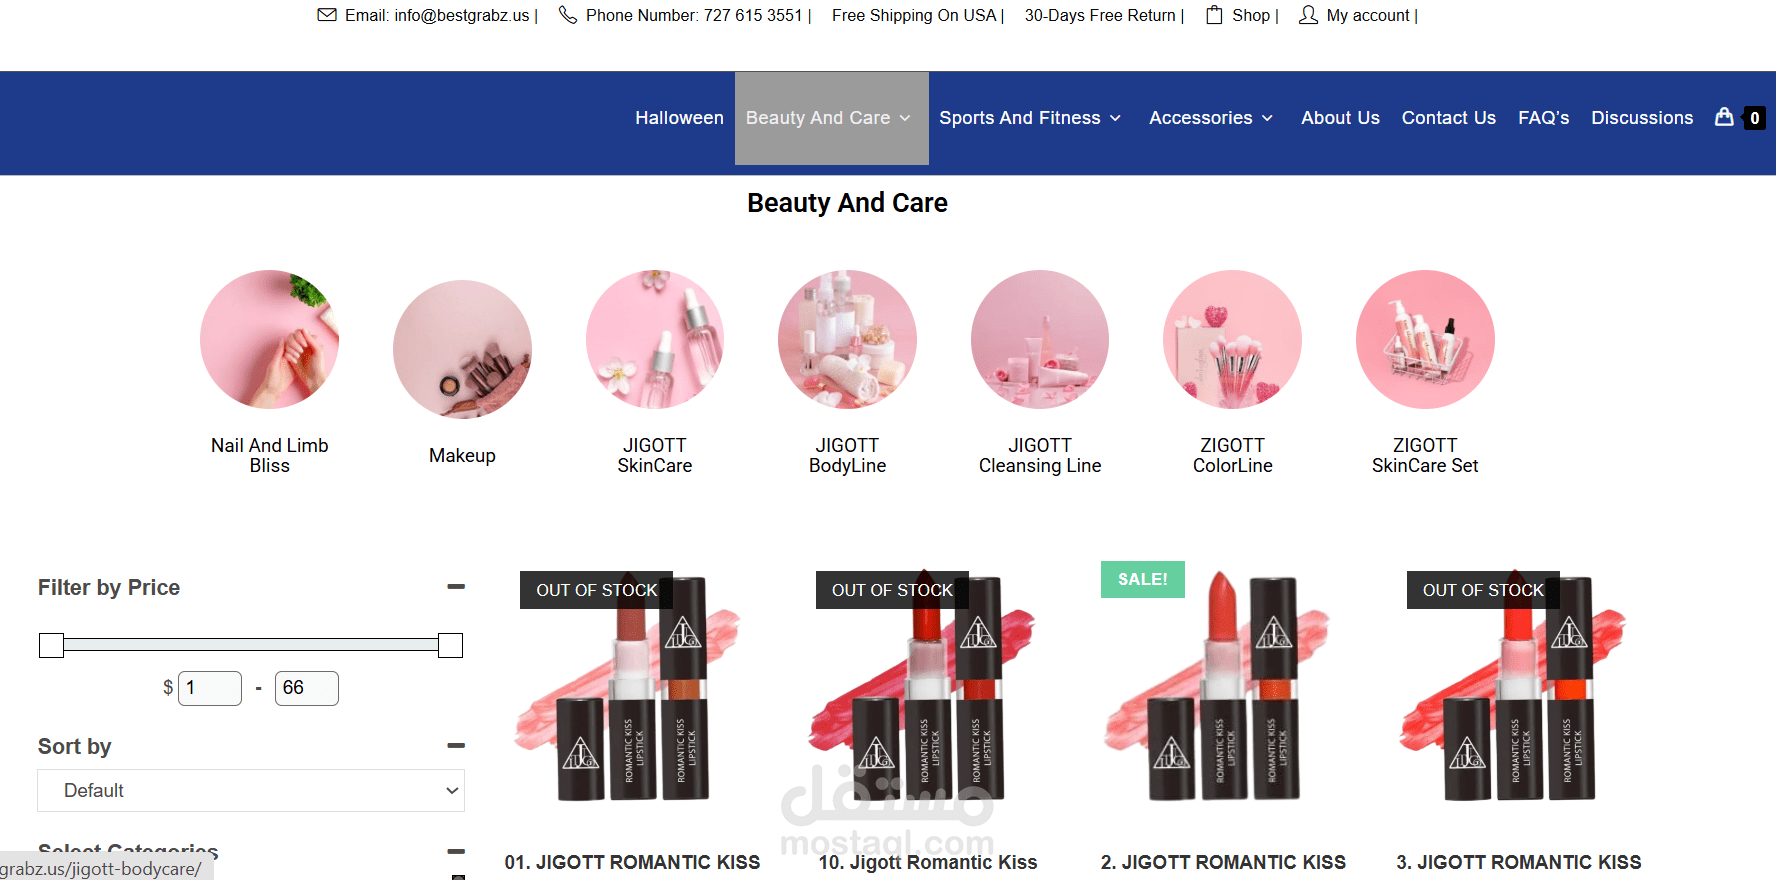Click the JIGOTT Cleansing Line label
The width and height of the screenshot is (1776, 880).
[x=1040, y=456]
